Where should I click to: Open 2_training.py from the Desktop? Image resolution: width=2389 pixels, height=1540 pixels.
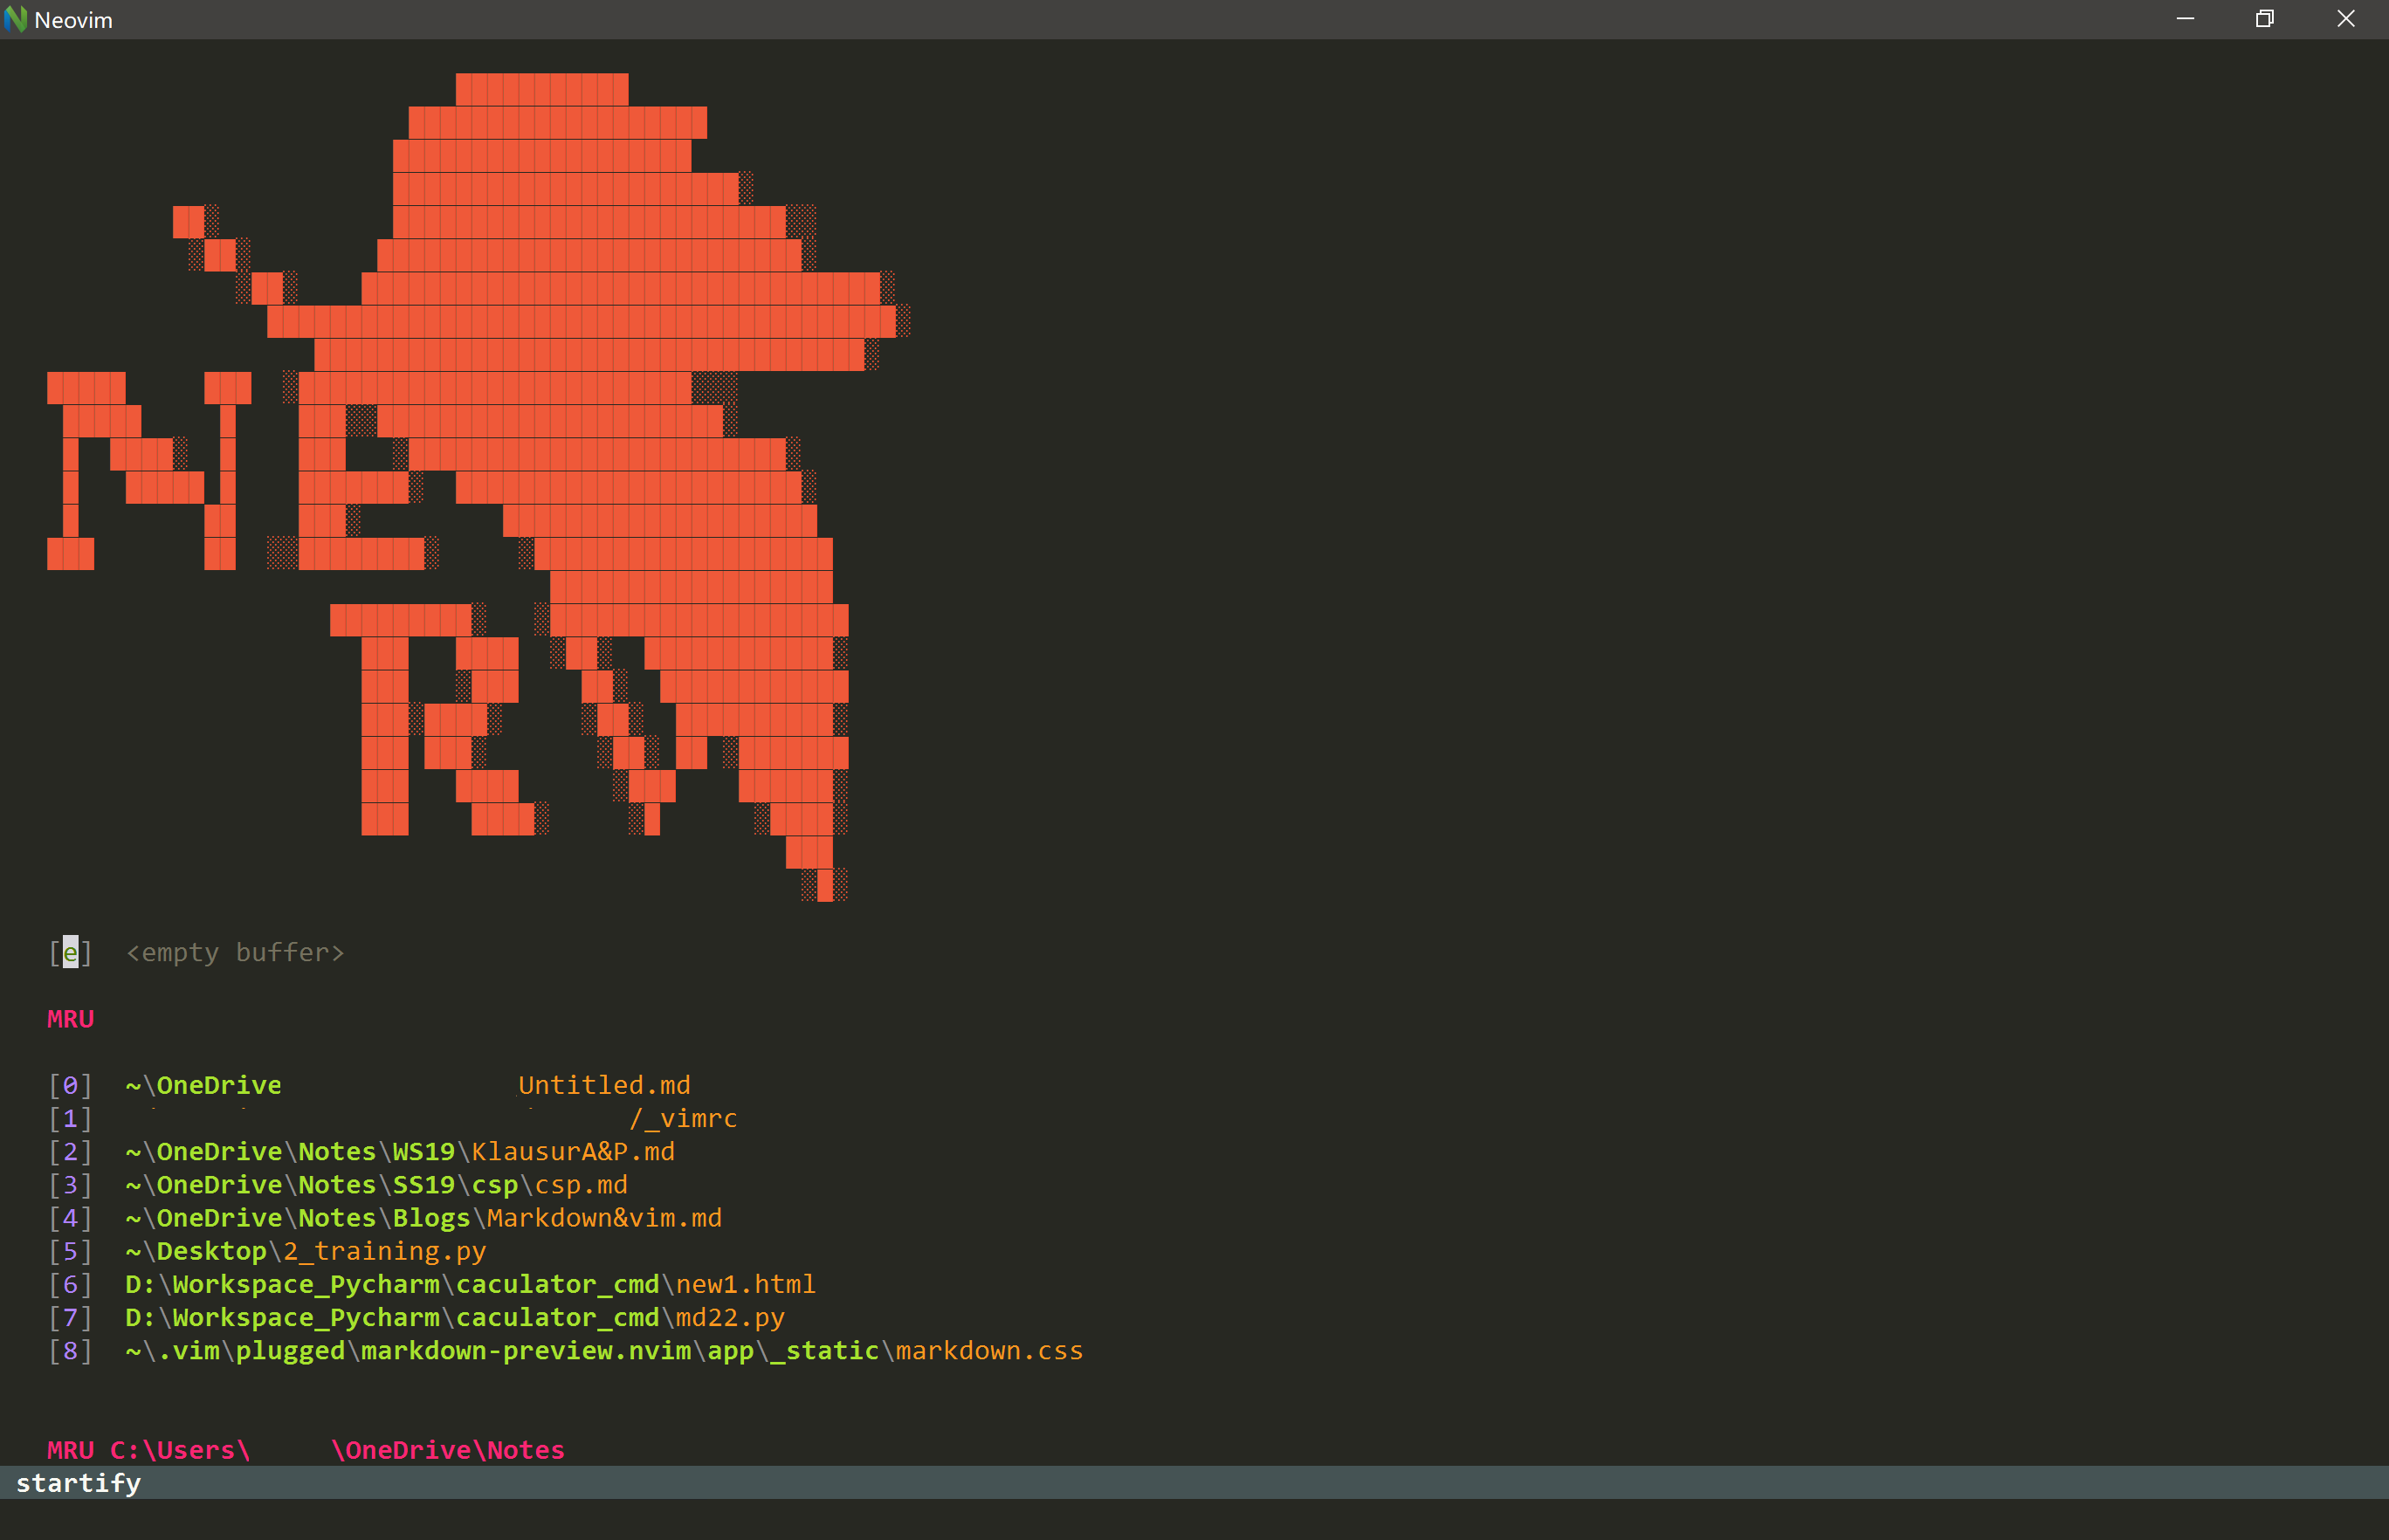pos(384,1251)
